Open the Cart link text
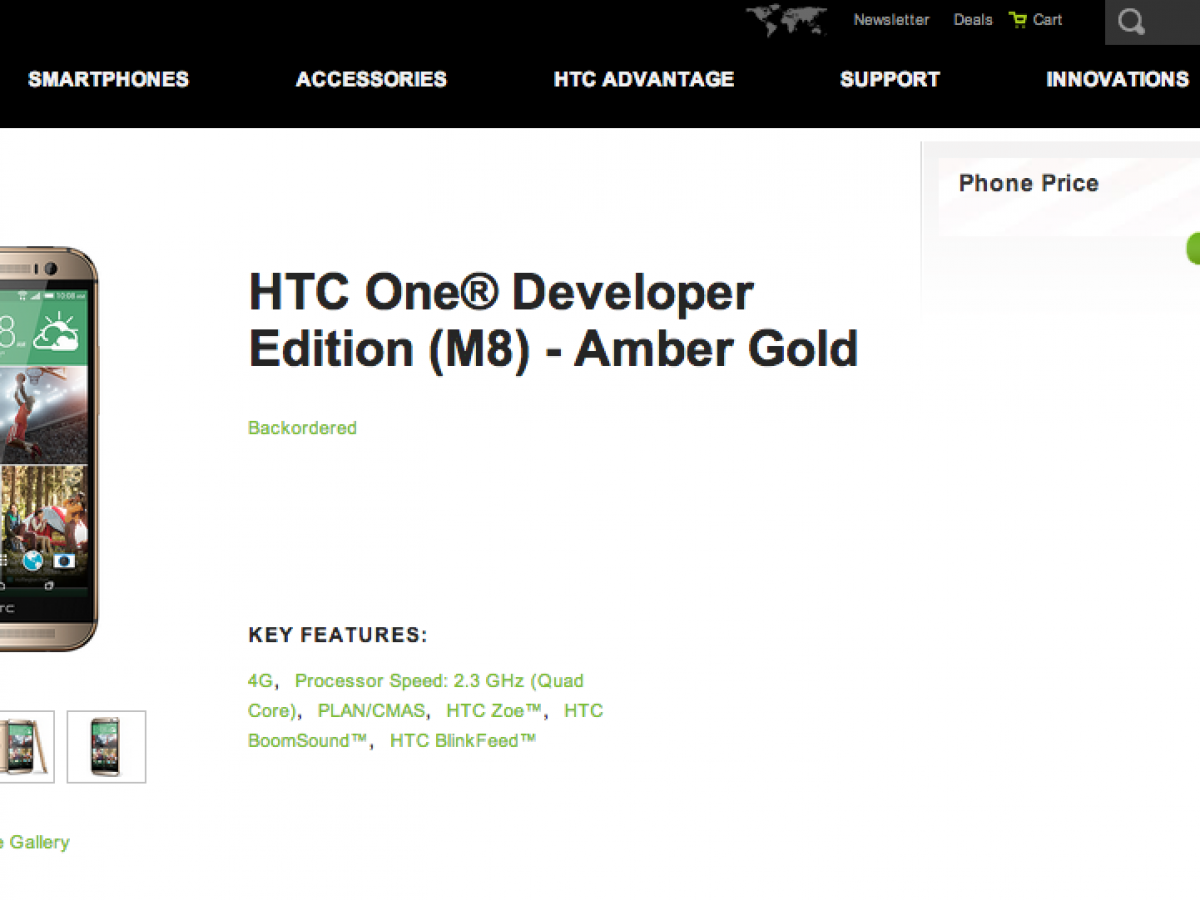This screenshot has height=900, width=1200. 1048,20
